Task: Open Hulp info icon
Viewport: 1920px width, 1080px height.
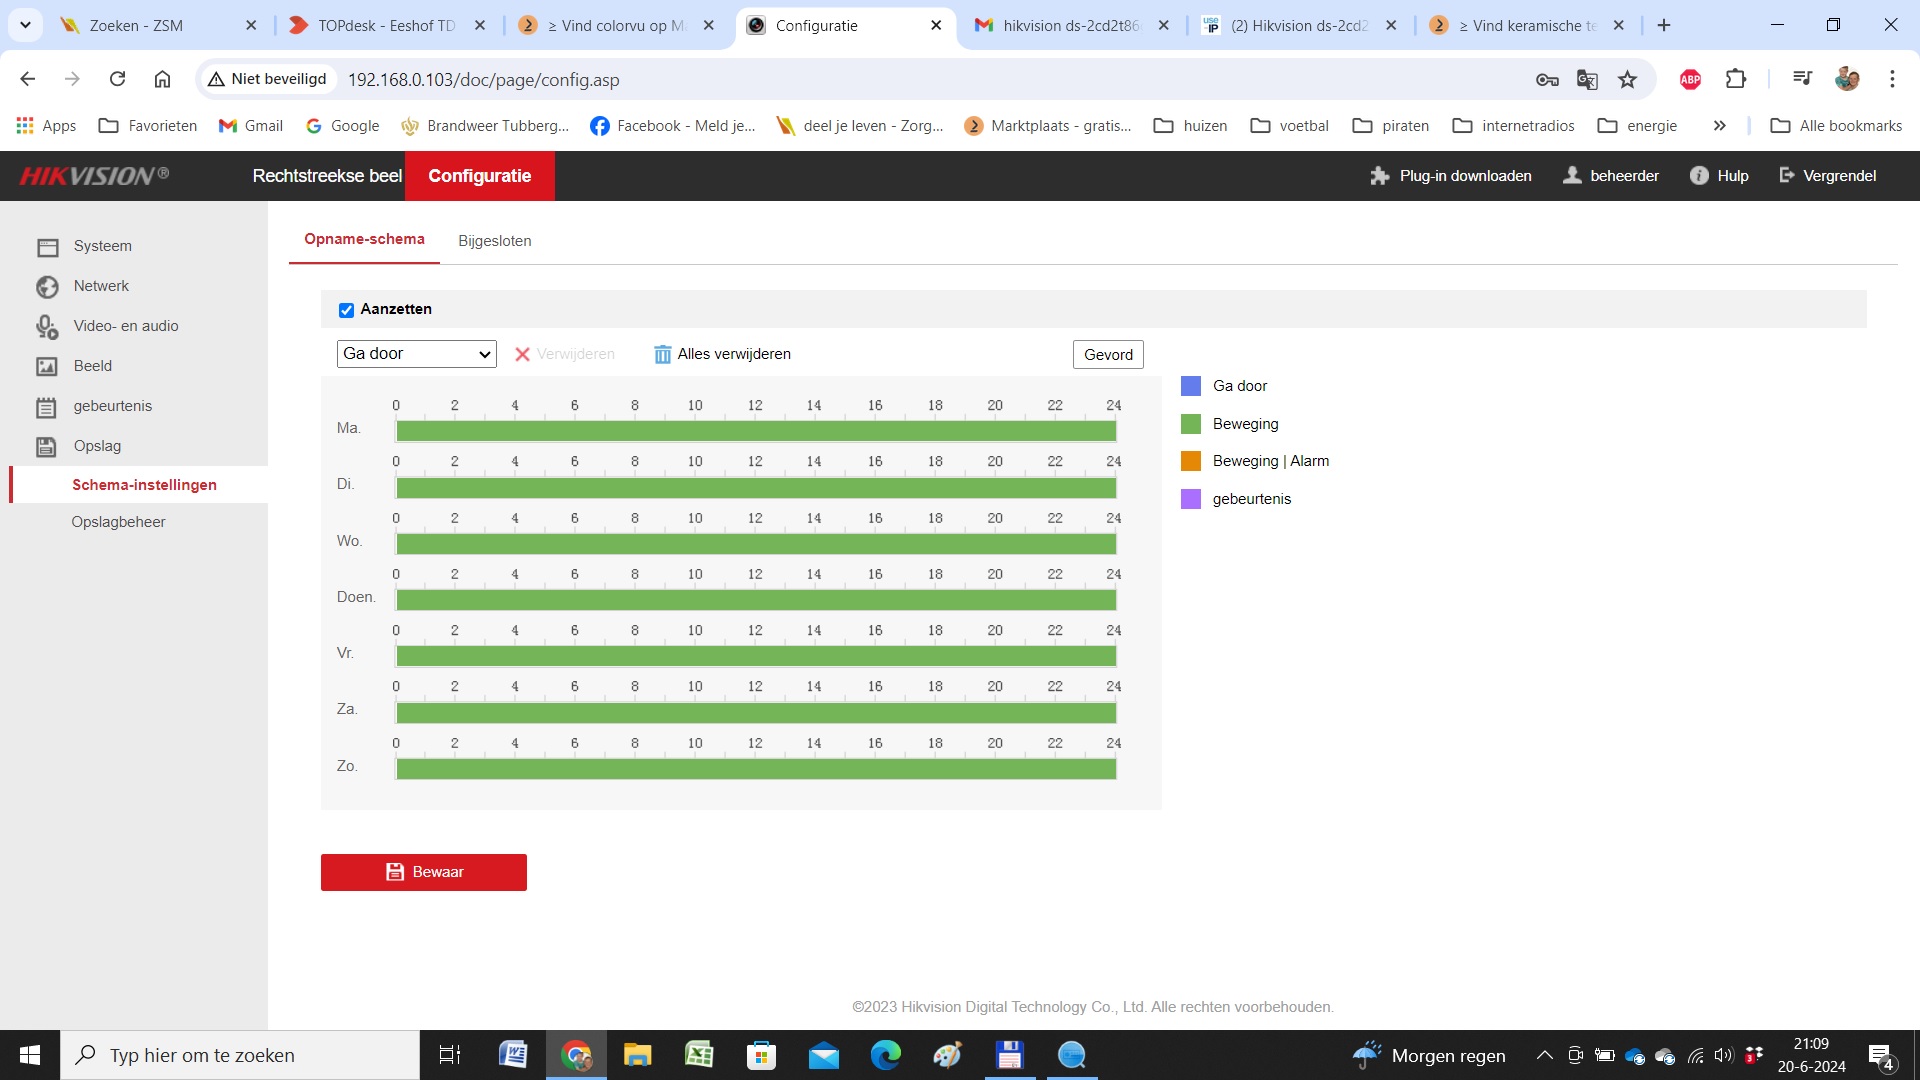Action: [1699, 176]
